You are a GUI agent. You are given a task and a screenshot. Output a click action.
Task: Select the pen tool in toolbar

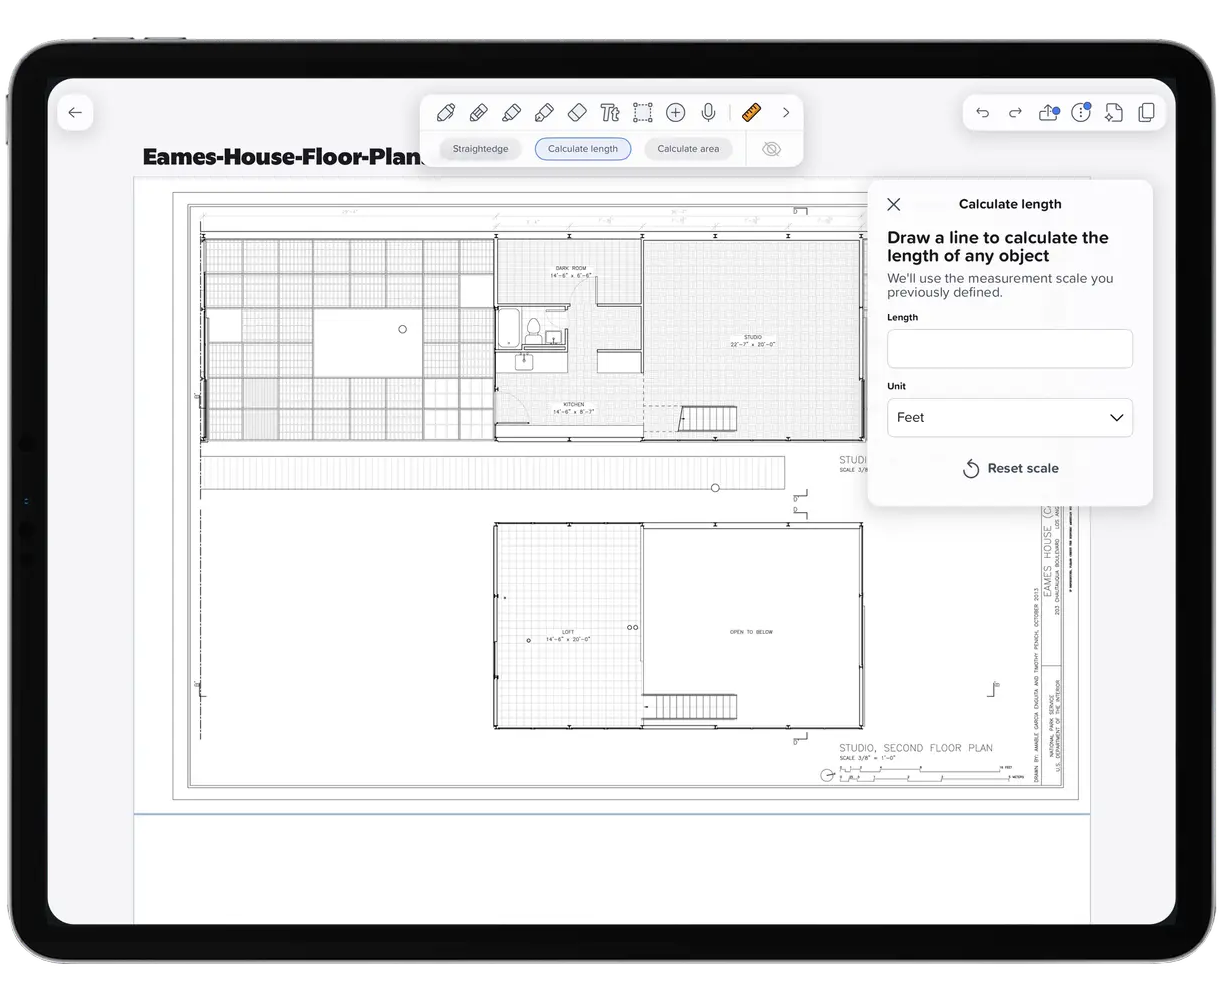pos(446,112)
